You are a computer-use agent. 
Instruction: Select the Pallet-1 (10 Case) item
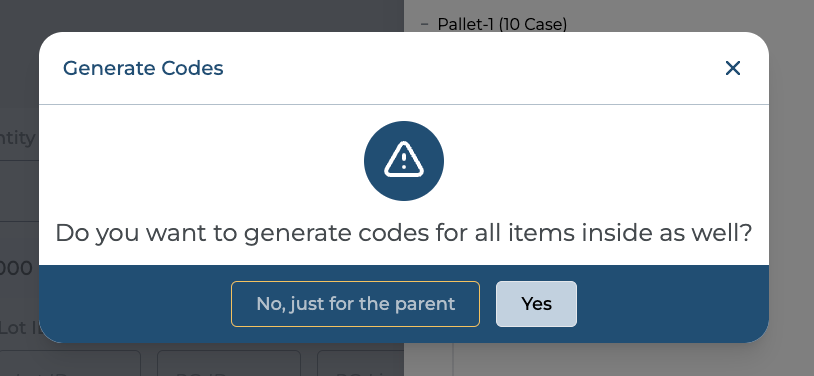[x=502, y=24]
